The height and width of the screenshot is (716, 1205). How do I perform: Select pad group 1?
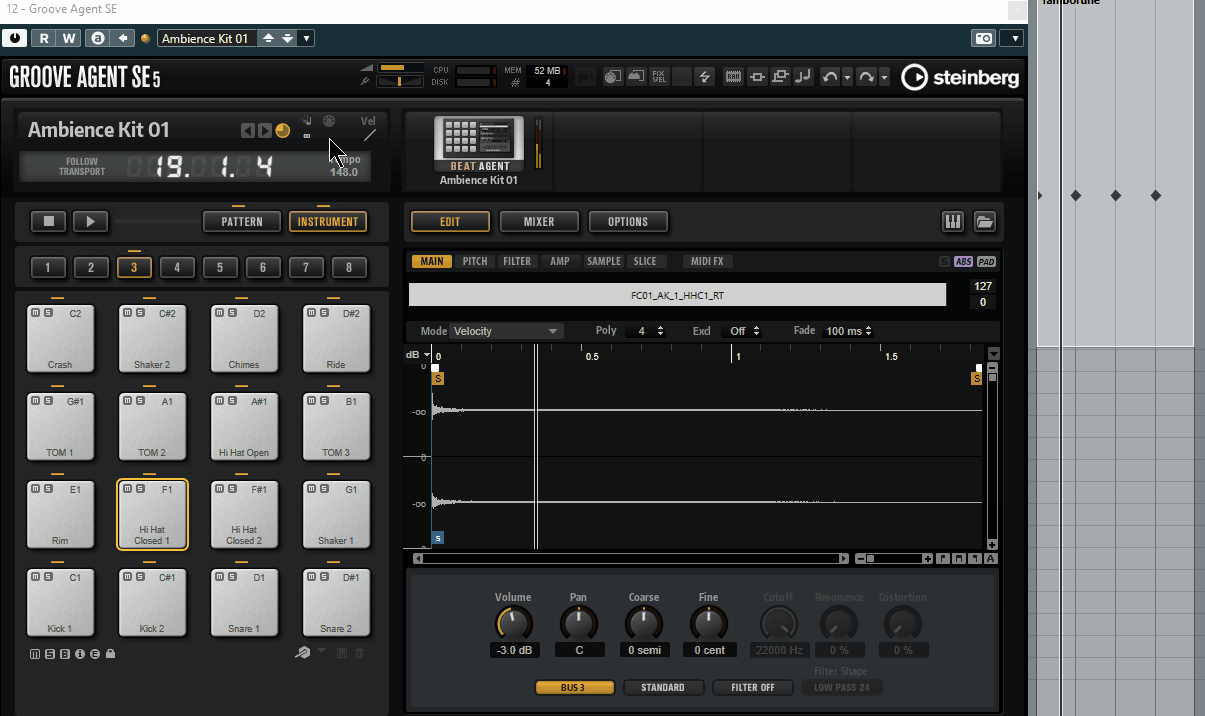(x=48, y=267)
